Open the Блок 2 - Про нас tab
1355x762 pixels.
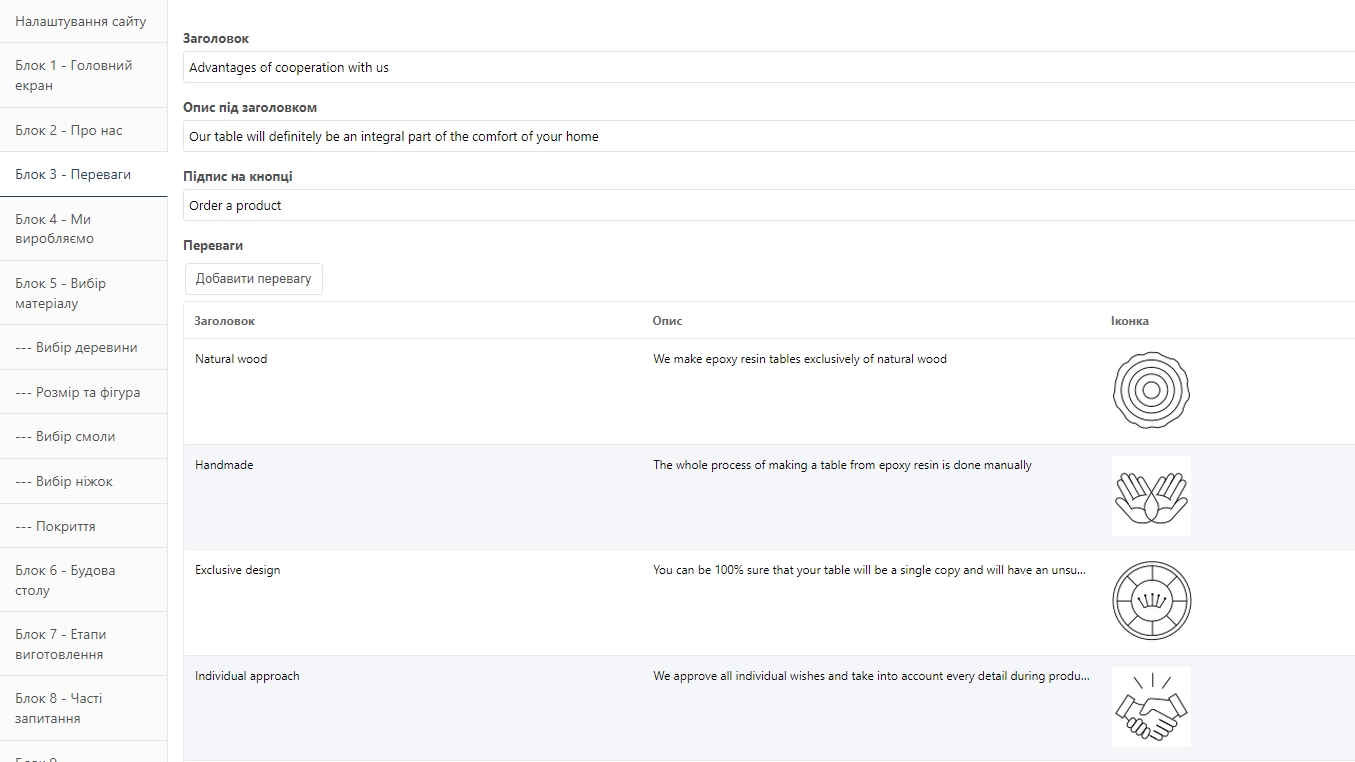pyautogui.click(x=83, y=130)
